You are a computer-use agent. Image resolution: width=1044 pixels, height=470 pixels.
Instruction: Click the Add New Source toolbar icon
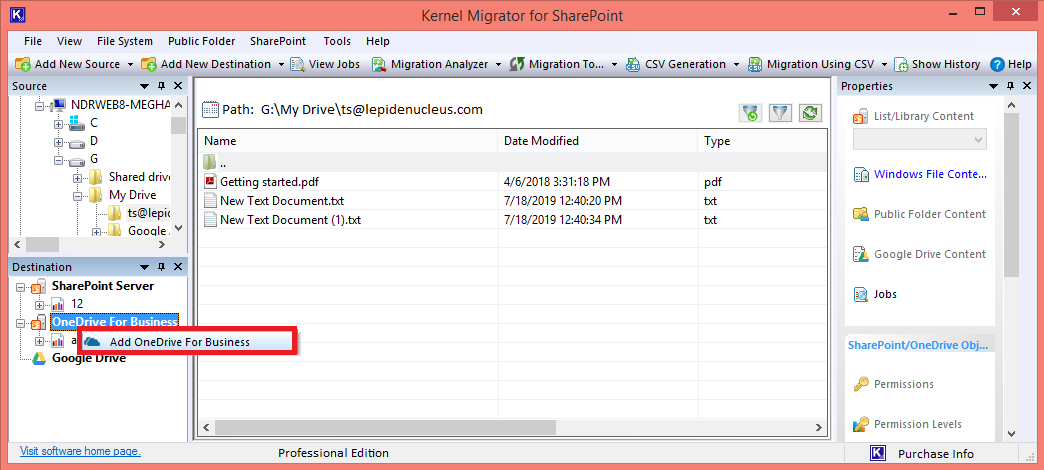coord(23,65)
